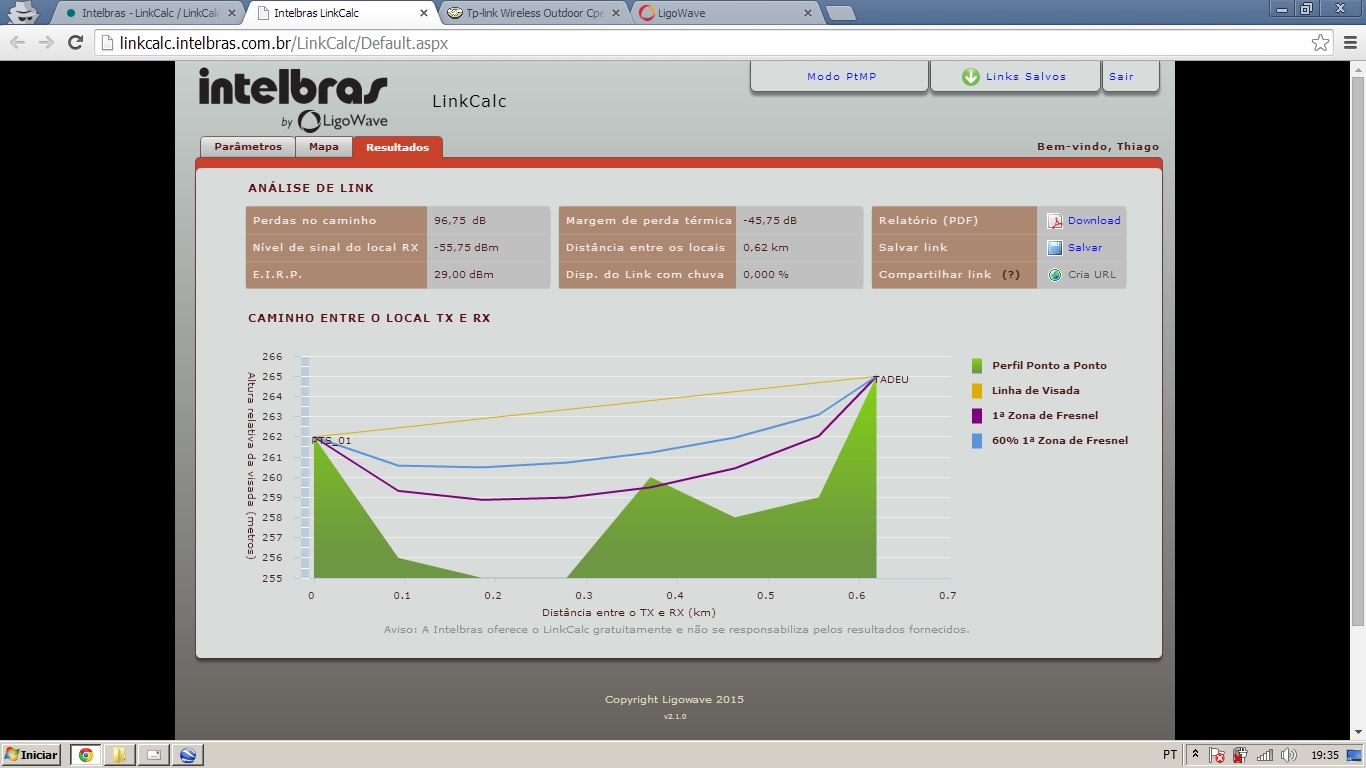Click the Action Center flag tray icon
The image size is (1366, 768).
tap(1217, 755)
